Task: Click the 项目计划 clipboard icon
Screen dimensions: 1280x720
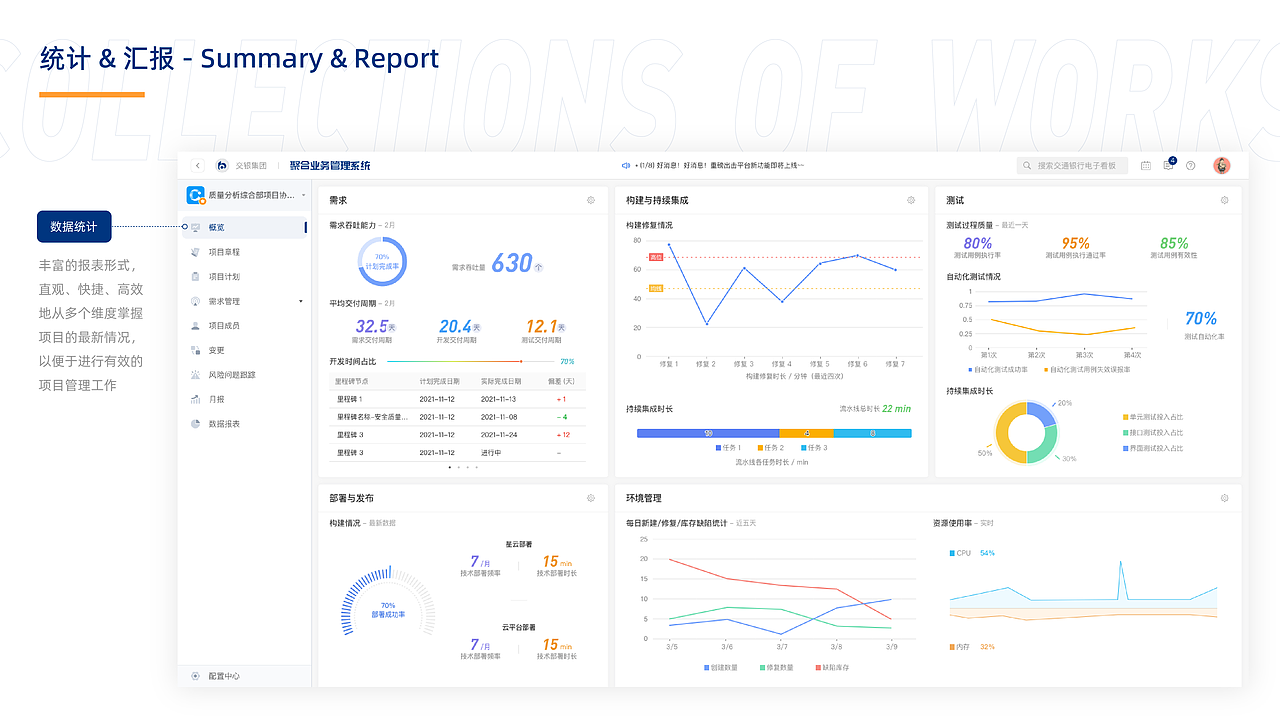Action: [x=195, y=277]
